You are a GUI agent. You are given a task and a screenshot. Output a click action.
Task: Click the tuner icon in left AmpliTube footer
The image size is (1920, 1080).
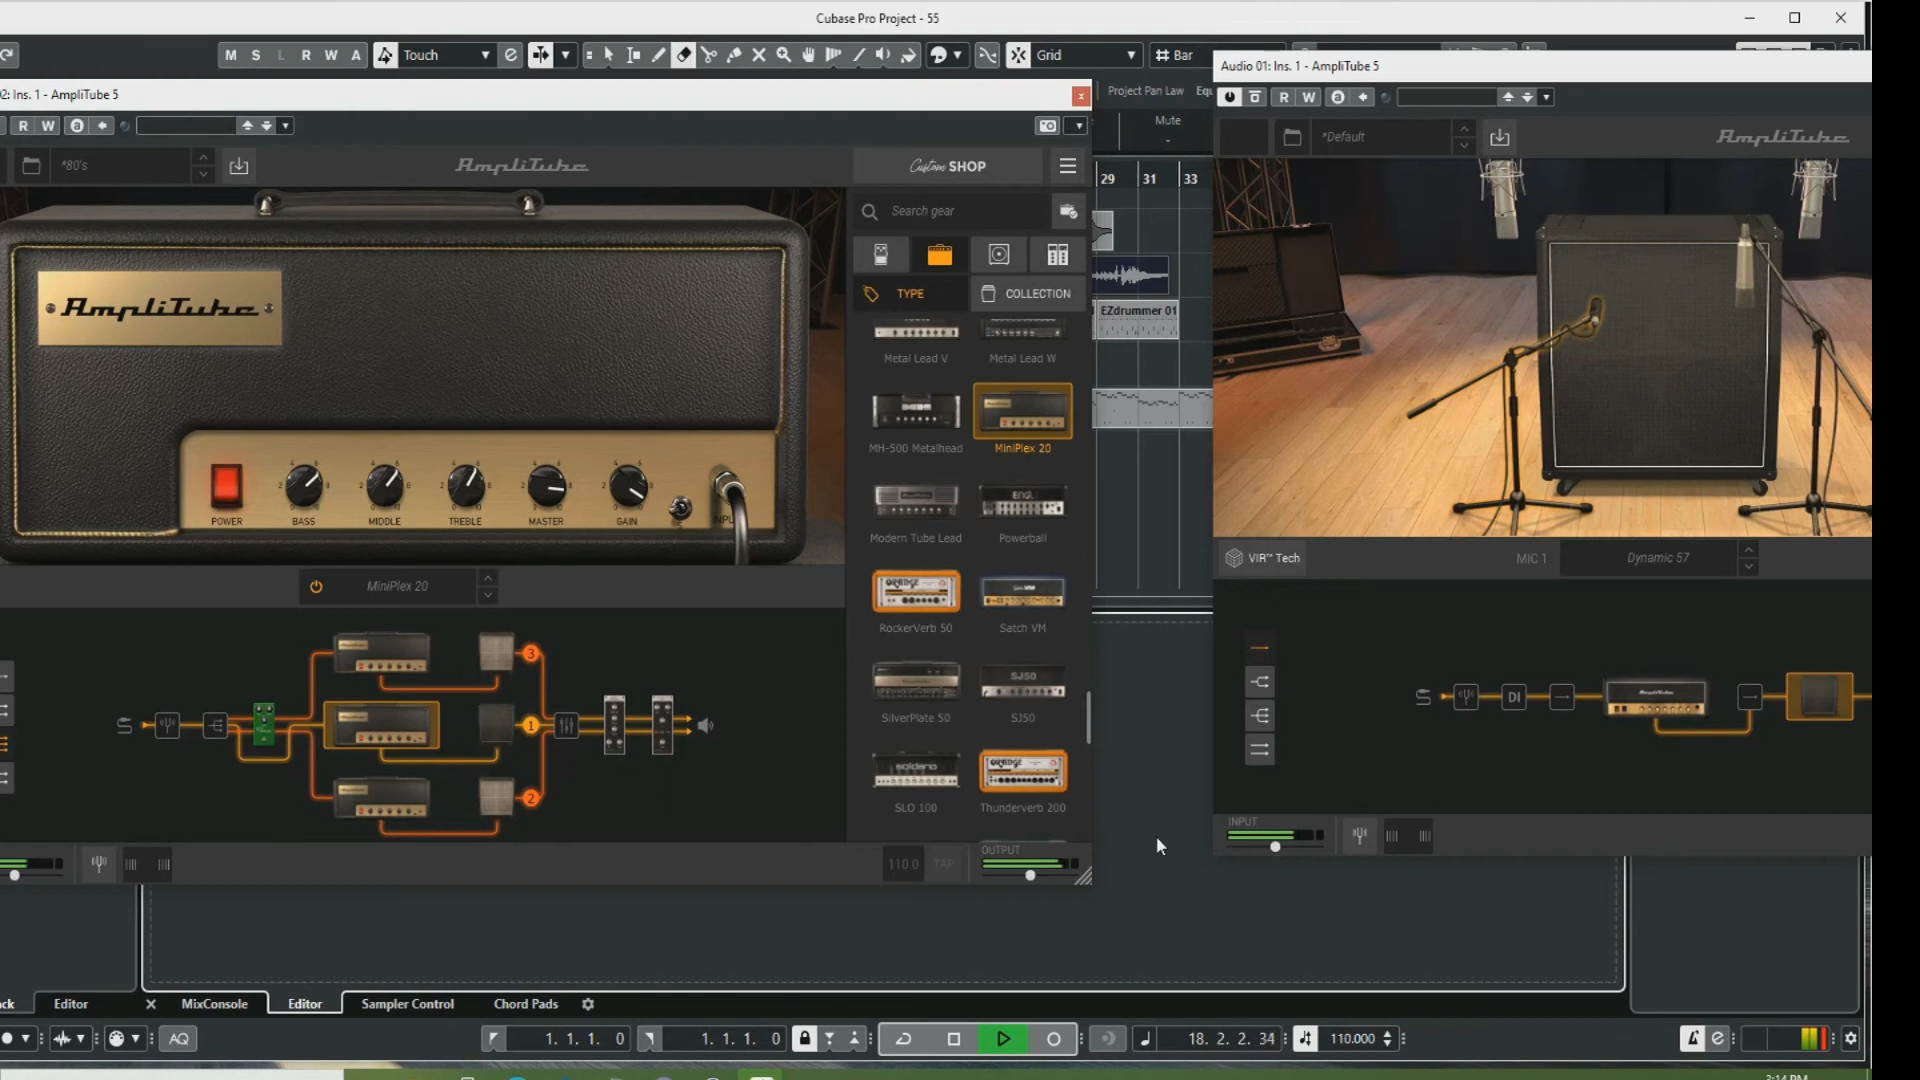99,864
